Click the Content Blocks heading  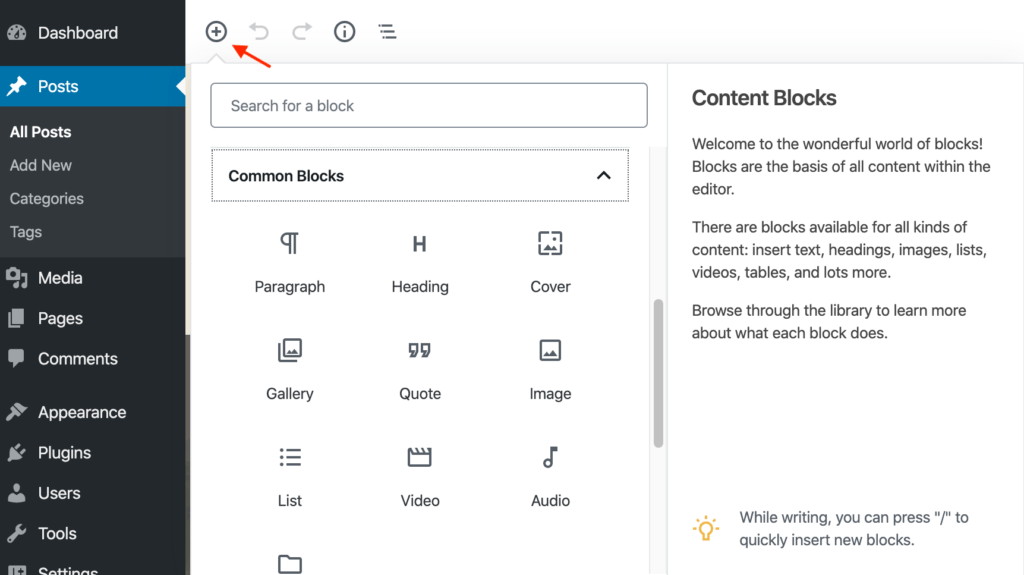tap(764, 98)
